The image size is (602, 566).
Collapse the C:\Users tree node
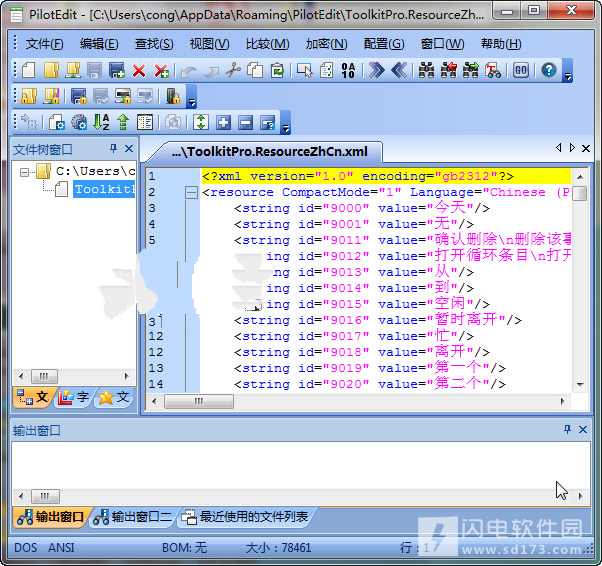pos(24,172)
